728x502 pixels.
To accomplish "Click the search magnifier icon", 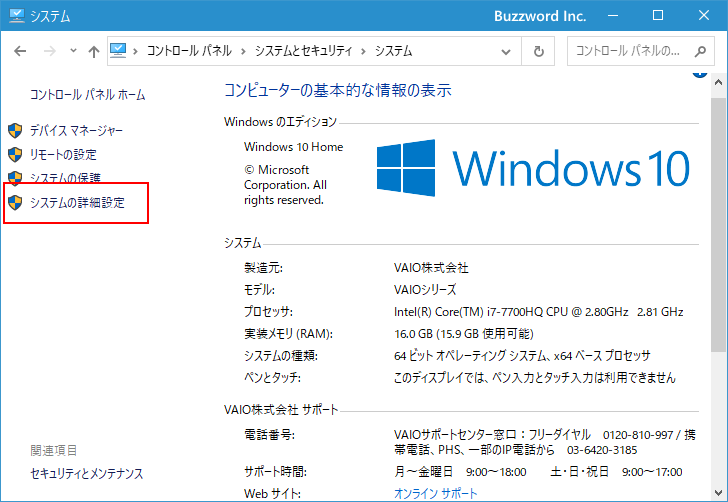I will point(700,51).
